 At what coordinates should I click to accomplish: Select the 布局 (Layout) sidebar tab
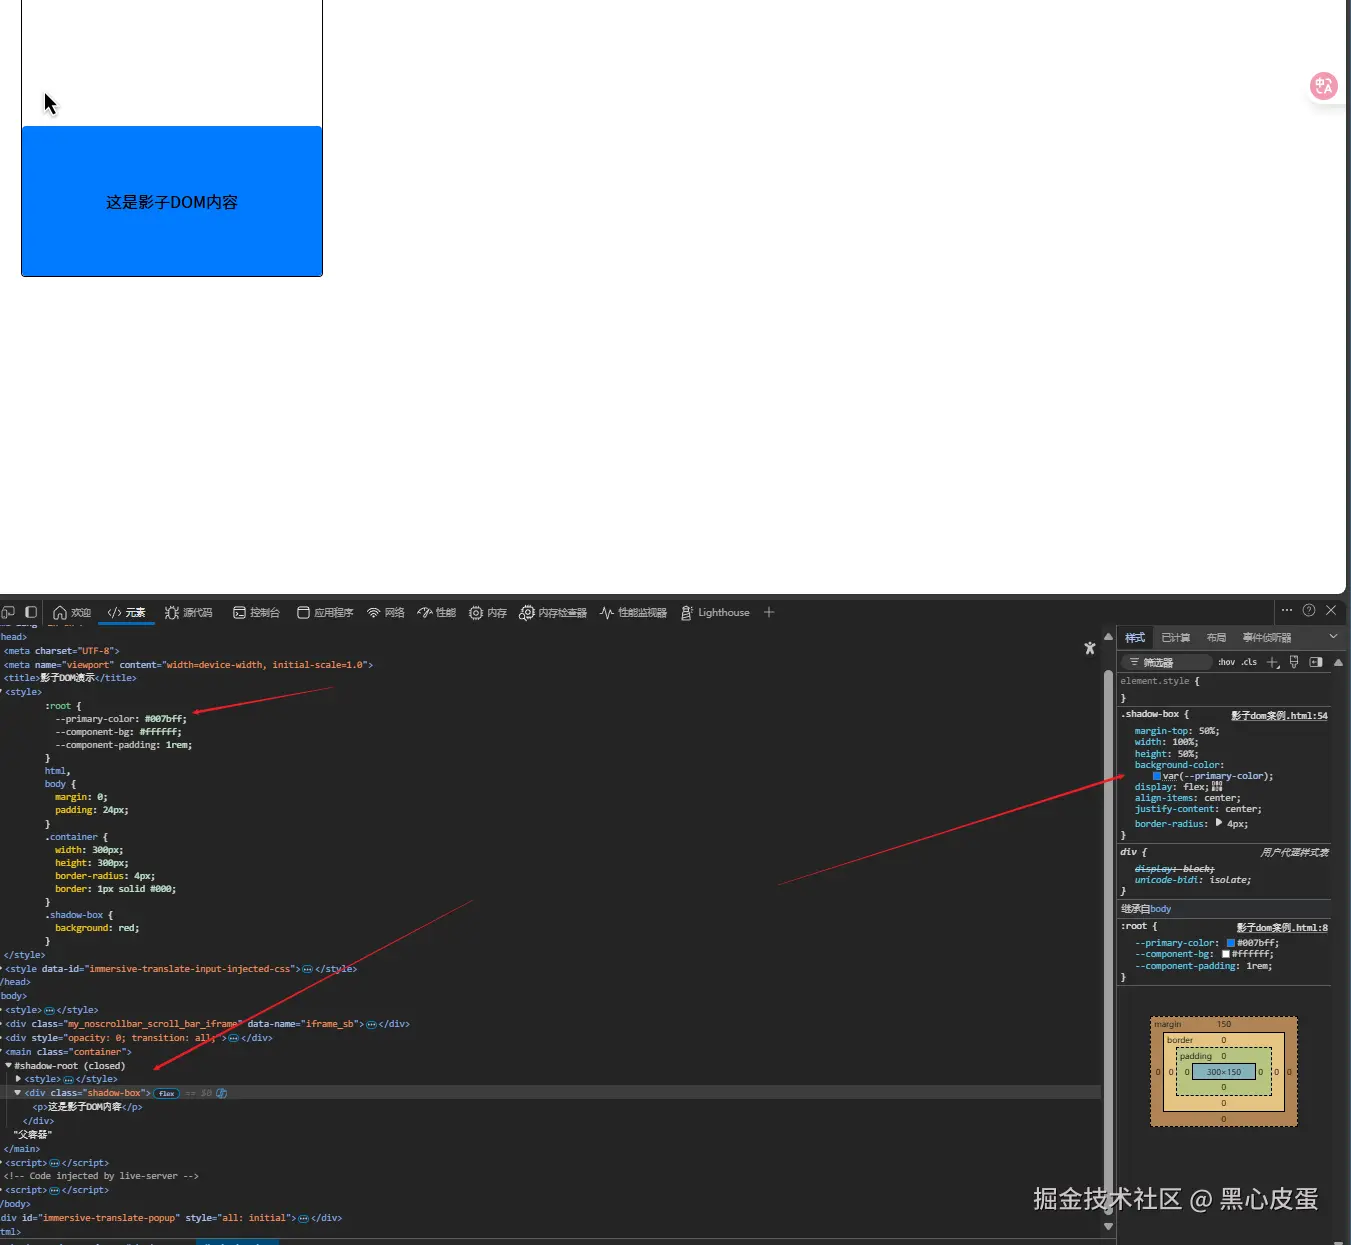click(1216, 638)
